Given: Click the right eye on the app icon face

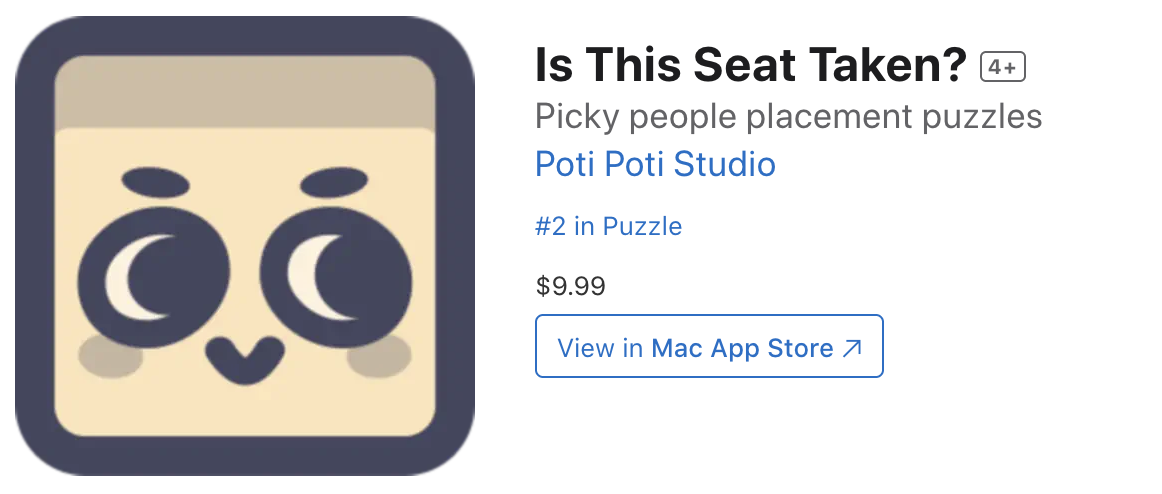Looking at the screenshot, I should [x=335, y=273].
